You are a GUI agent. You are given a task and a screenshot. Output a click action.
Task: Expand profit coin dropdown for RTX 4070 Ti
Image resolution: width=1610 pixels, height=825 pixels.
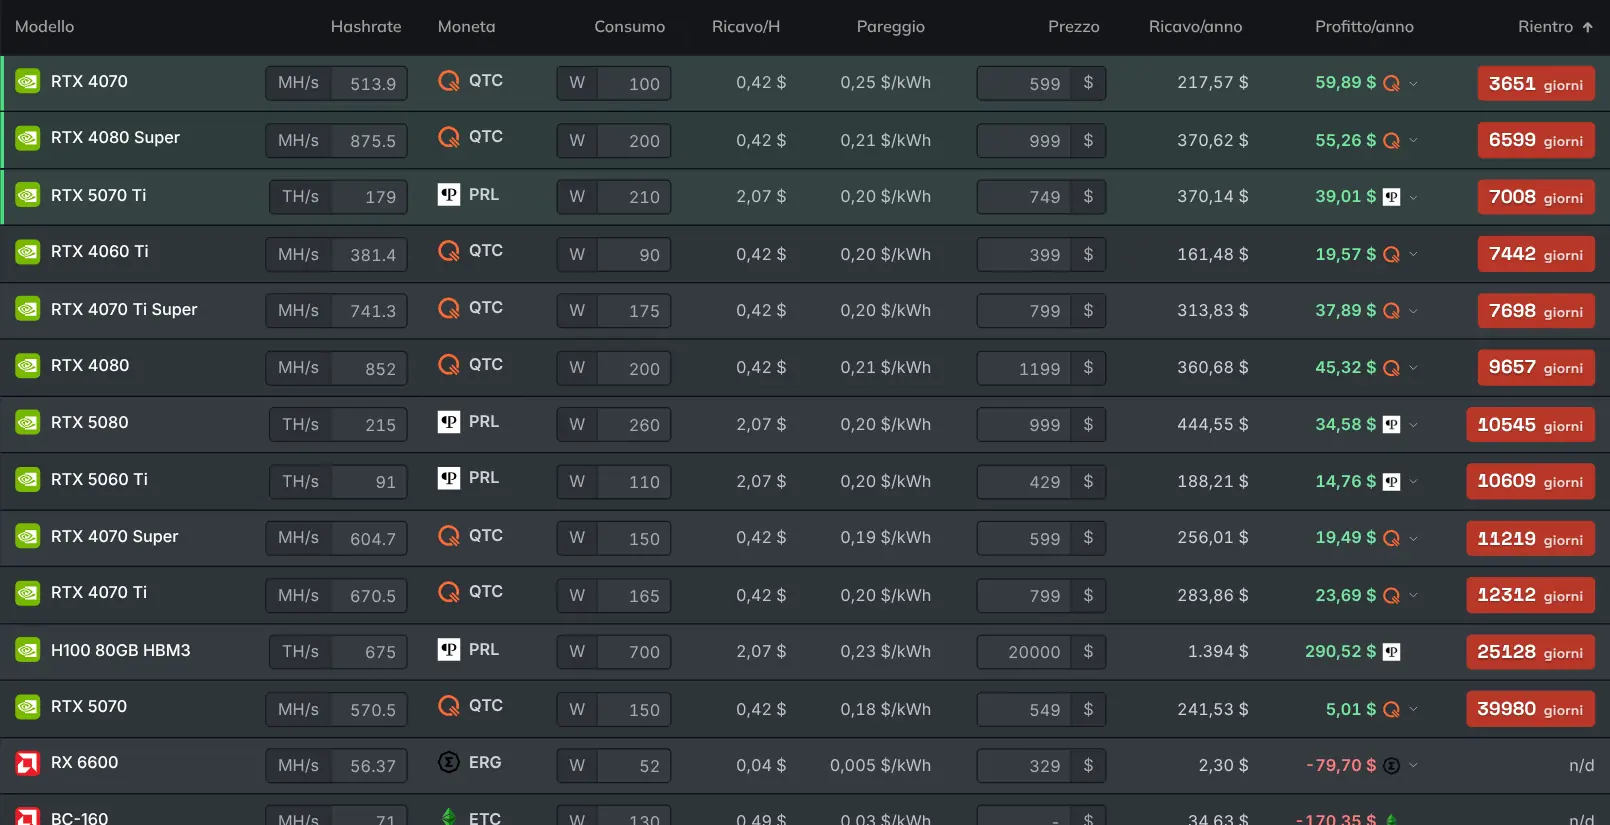(1413, 596)
